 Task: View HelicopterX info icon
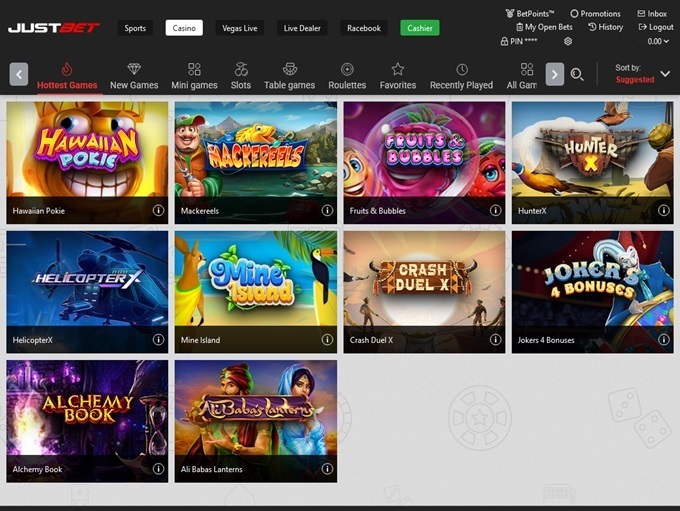tap(158, 340)
